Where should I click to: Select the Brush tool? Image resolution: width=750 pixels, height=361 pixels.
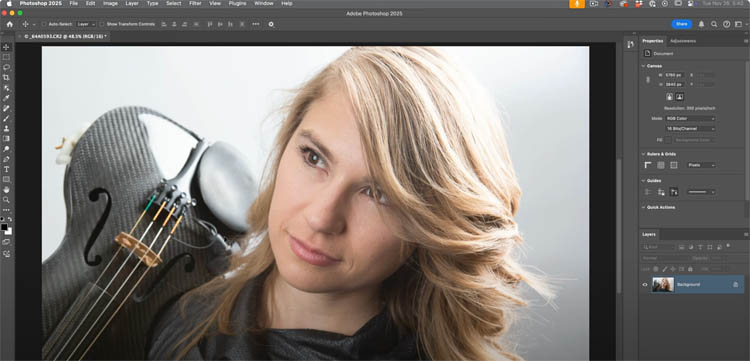pos(6,118)
